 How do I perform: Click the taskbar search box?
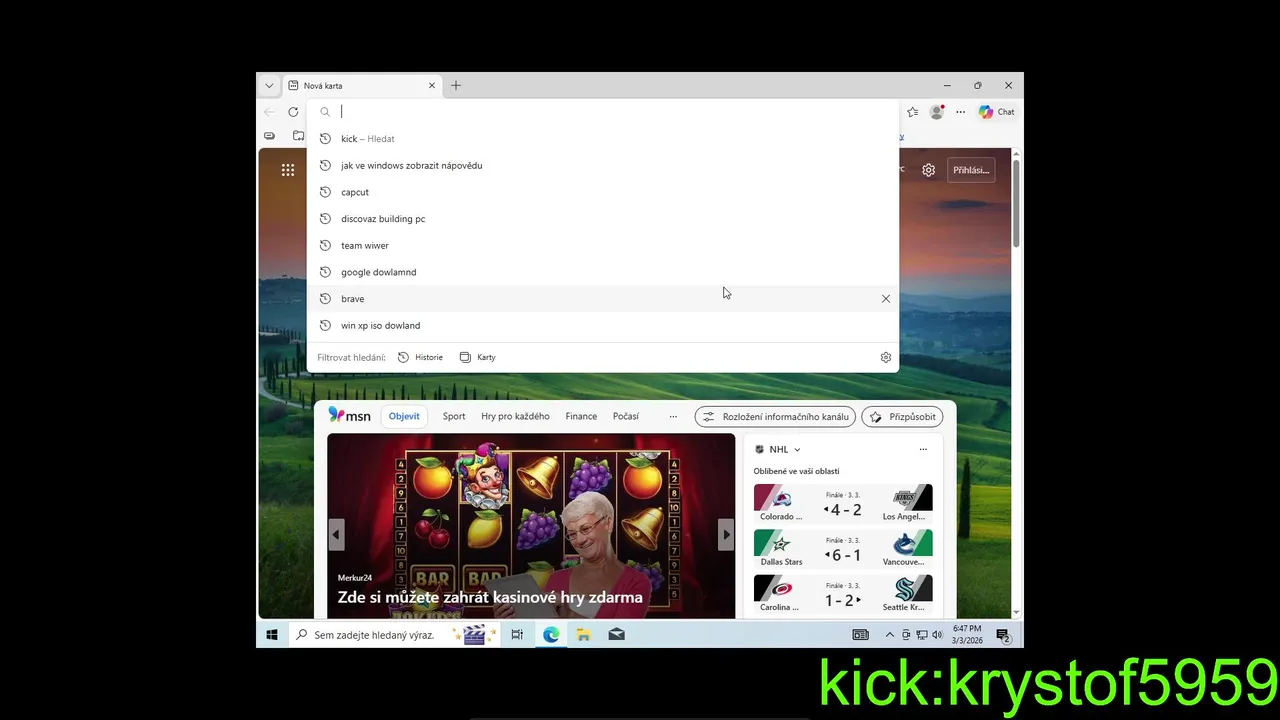[395, 635]
